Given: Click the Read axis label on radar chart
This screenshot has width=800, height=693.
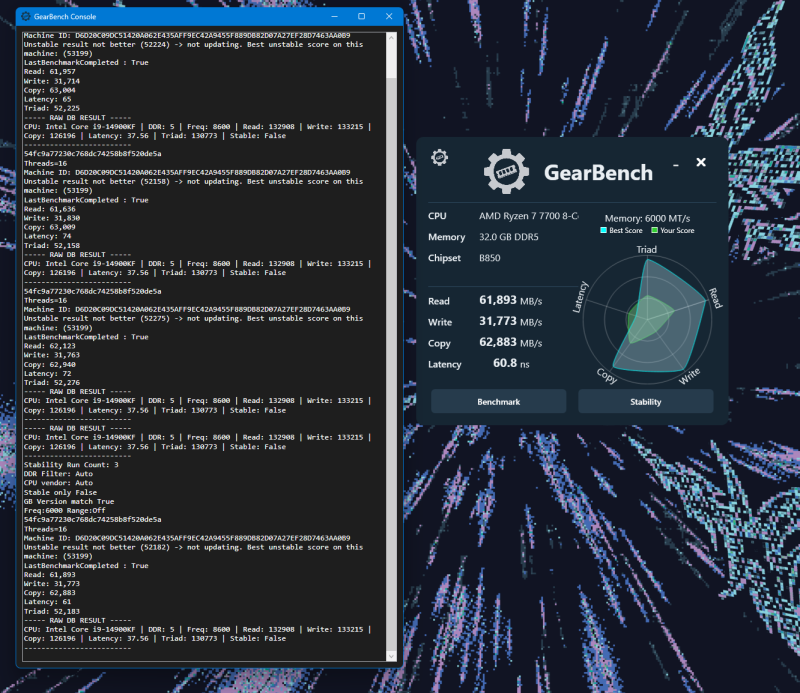Looking at the screenshot, I should pyautogui.click(x=715, y=298).
